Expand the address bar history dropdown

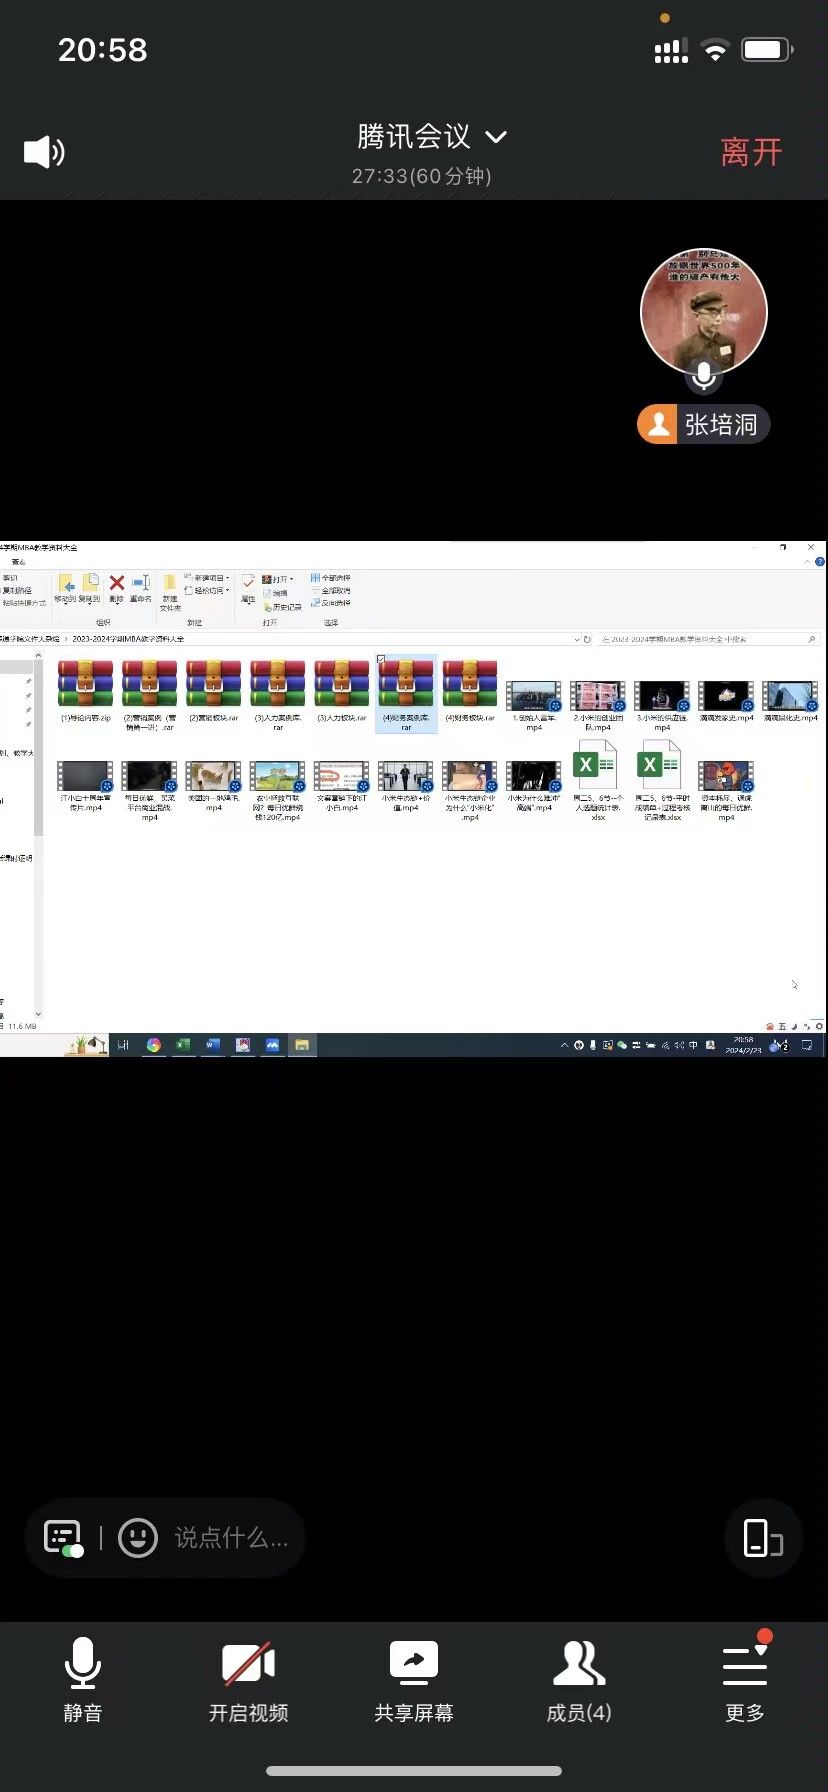[576, 639]
